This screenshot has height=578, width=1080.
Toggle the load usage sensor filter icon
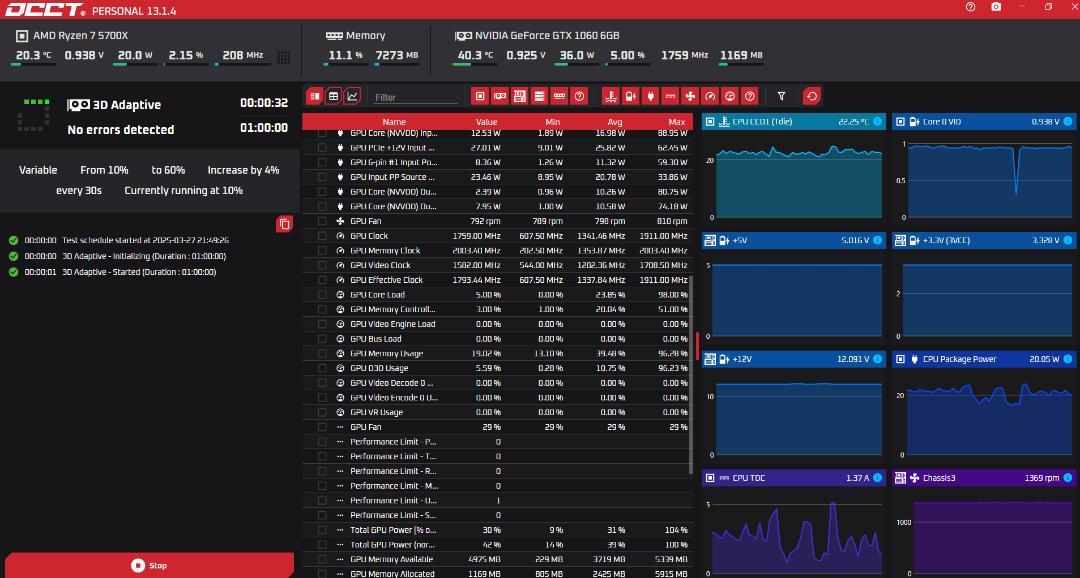[x=730, y=96]
